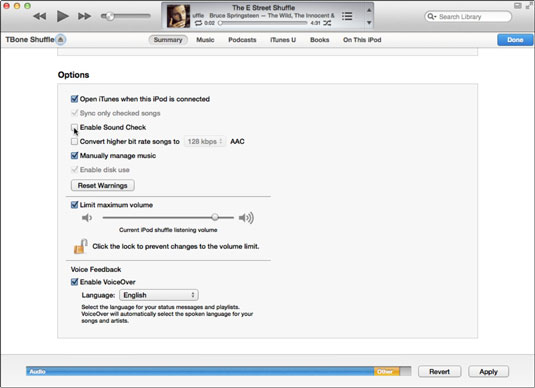The width and height of the screenshot is (535, 388).
Task: Click the Revert button
Action: (439, 372)
